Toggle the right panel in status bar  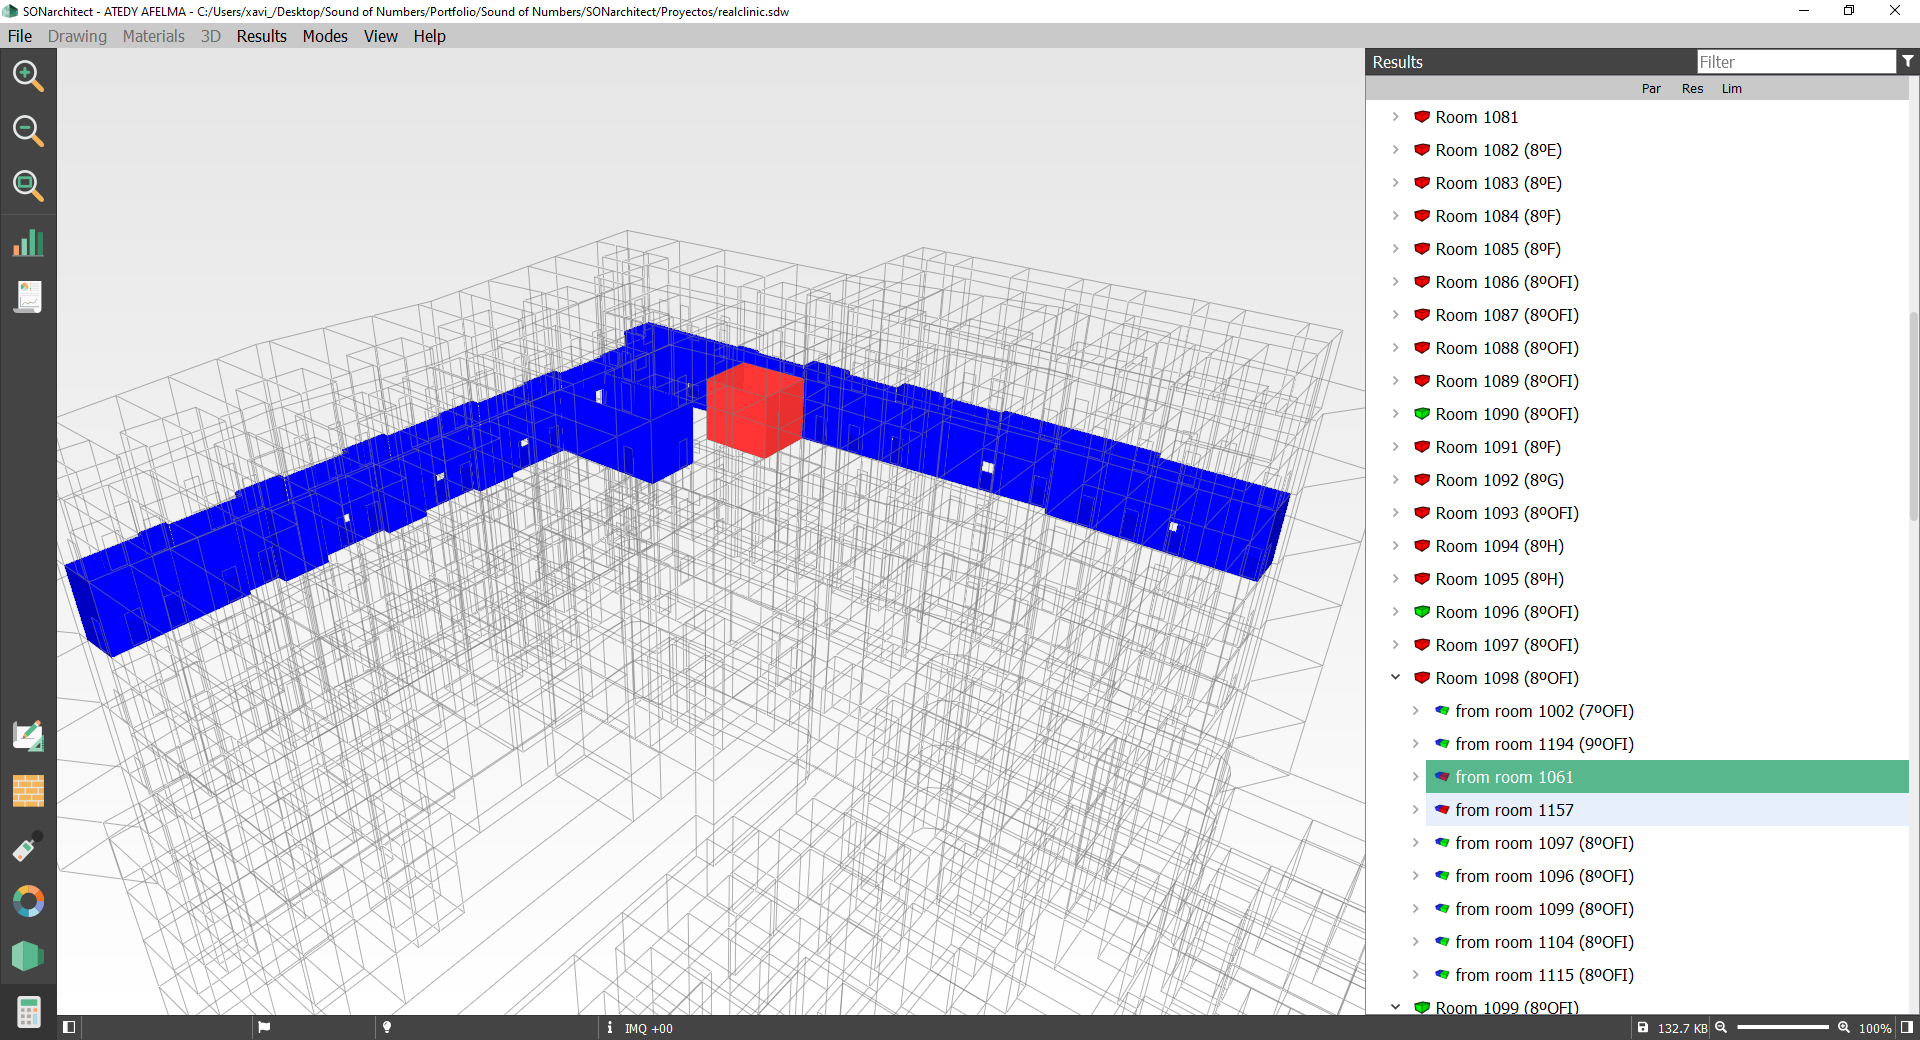tap(1906, 1027)
